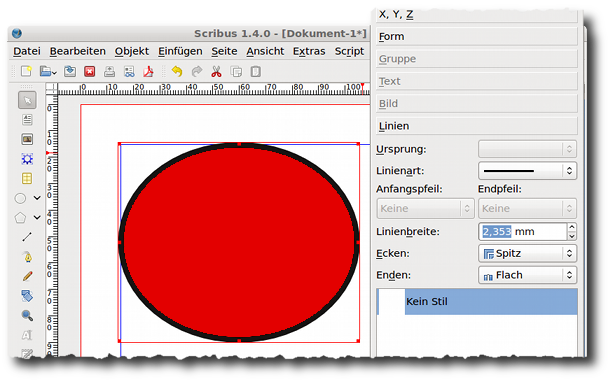
Task: Create a new document with the toolbar icon
Action: 26,71
